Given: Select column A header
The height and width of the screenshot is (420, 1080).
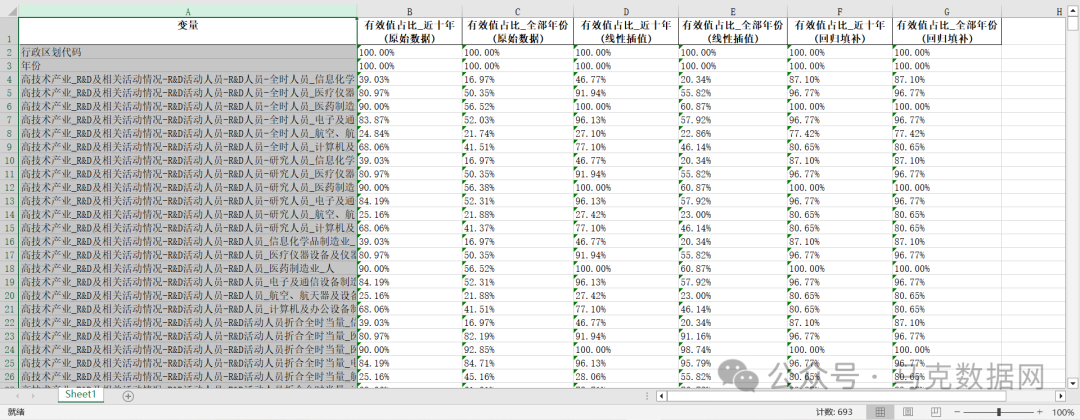Looking at the screenshot, I should 187,10.
